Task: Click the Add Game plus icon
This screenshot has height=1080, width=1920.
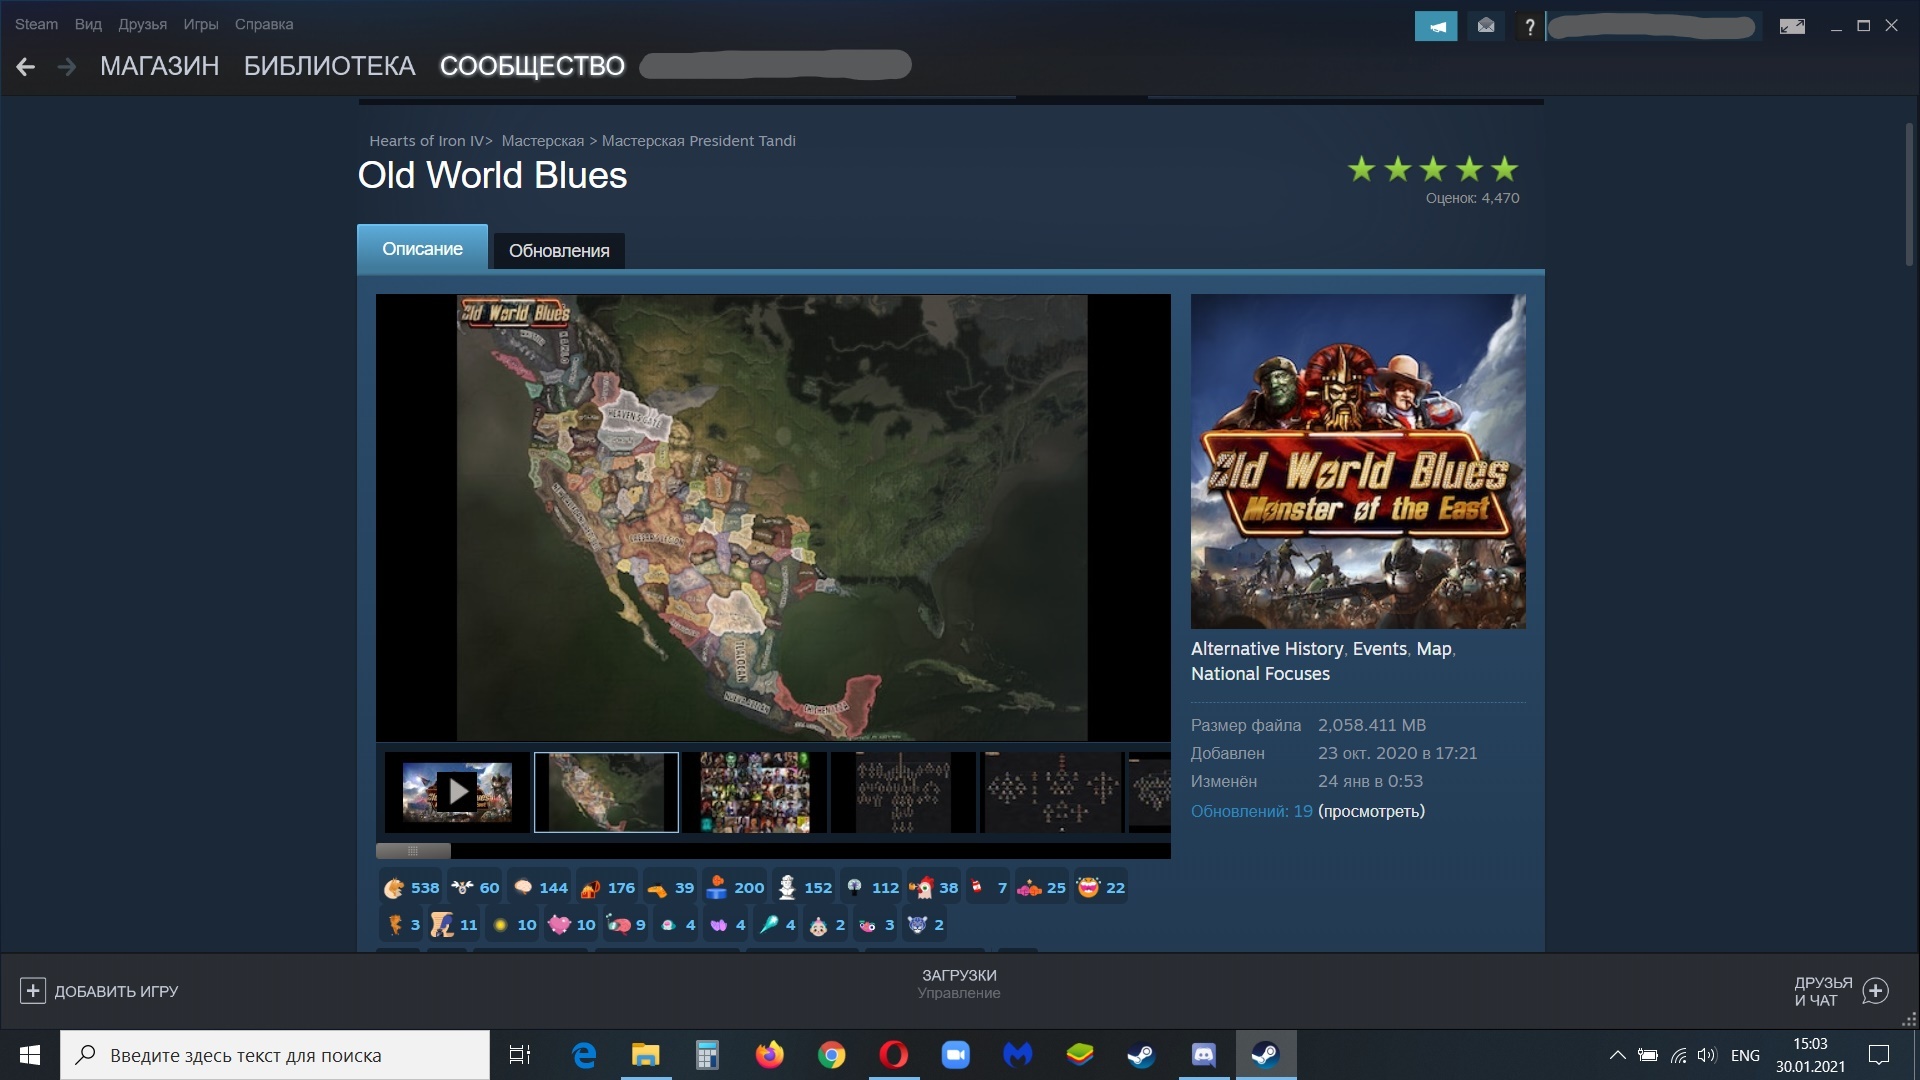Action: click(32, 991)
